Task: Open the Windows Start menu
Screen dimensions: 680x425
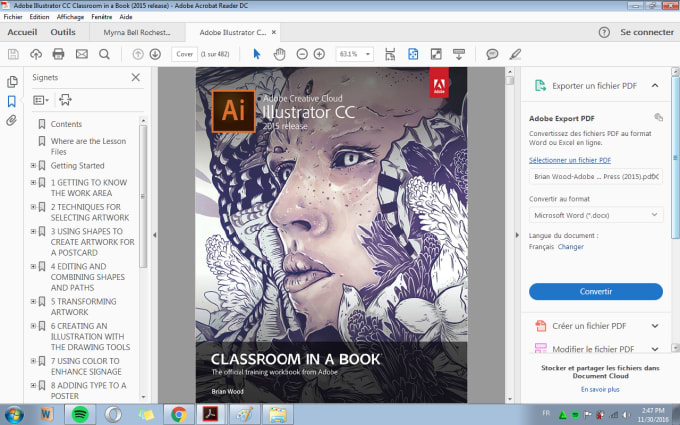Action: [14, 415]
